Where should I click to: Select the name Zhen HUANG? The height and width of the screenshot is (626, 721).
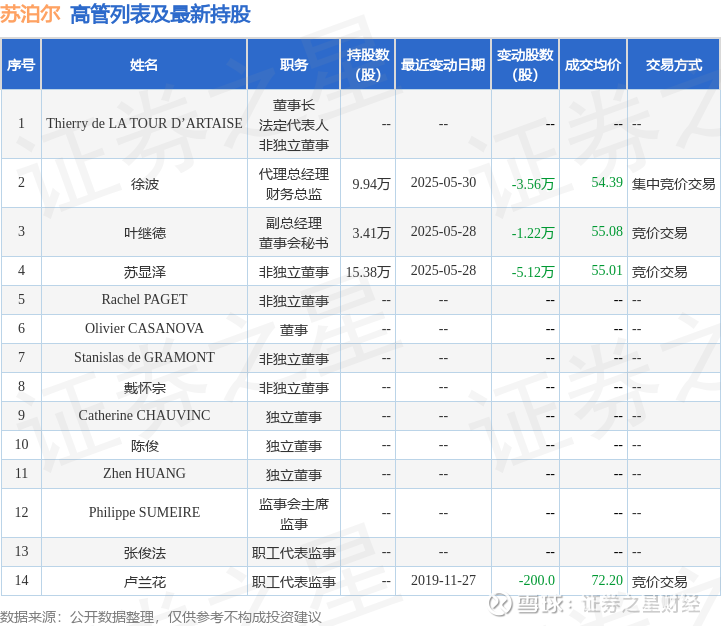click(144, 474)
